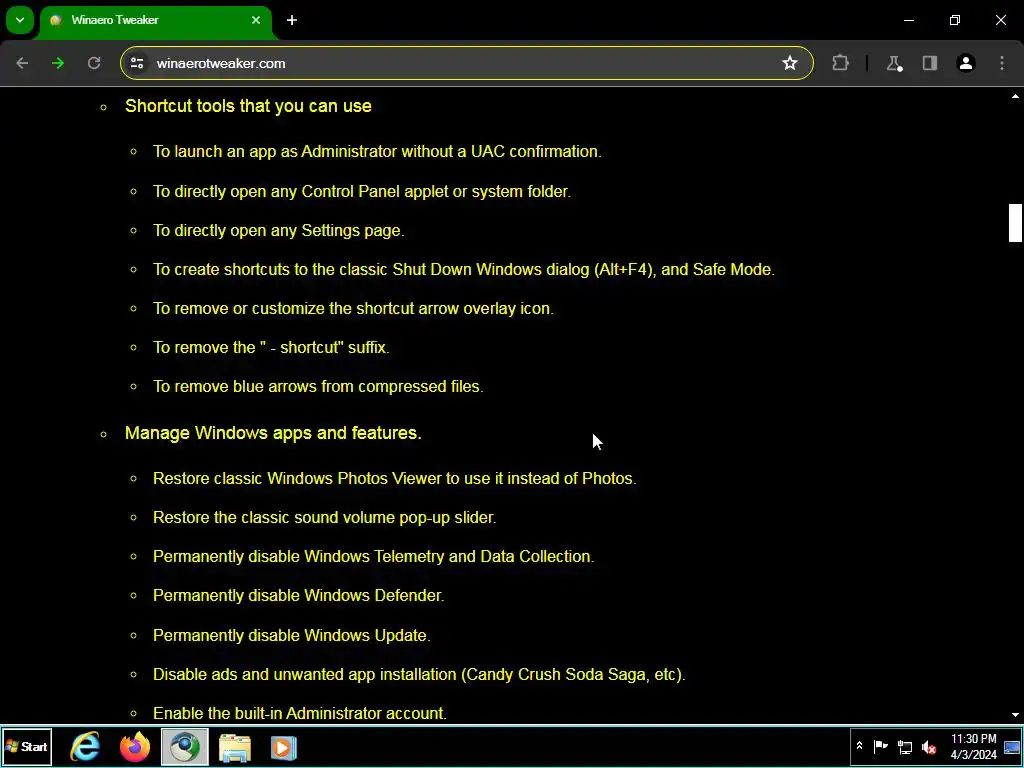Screen dimensions: 1024x768
Task: Click "Permanently disable Windows Telemetry" line
Action: pyautogui.click(x=374, y=556)
